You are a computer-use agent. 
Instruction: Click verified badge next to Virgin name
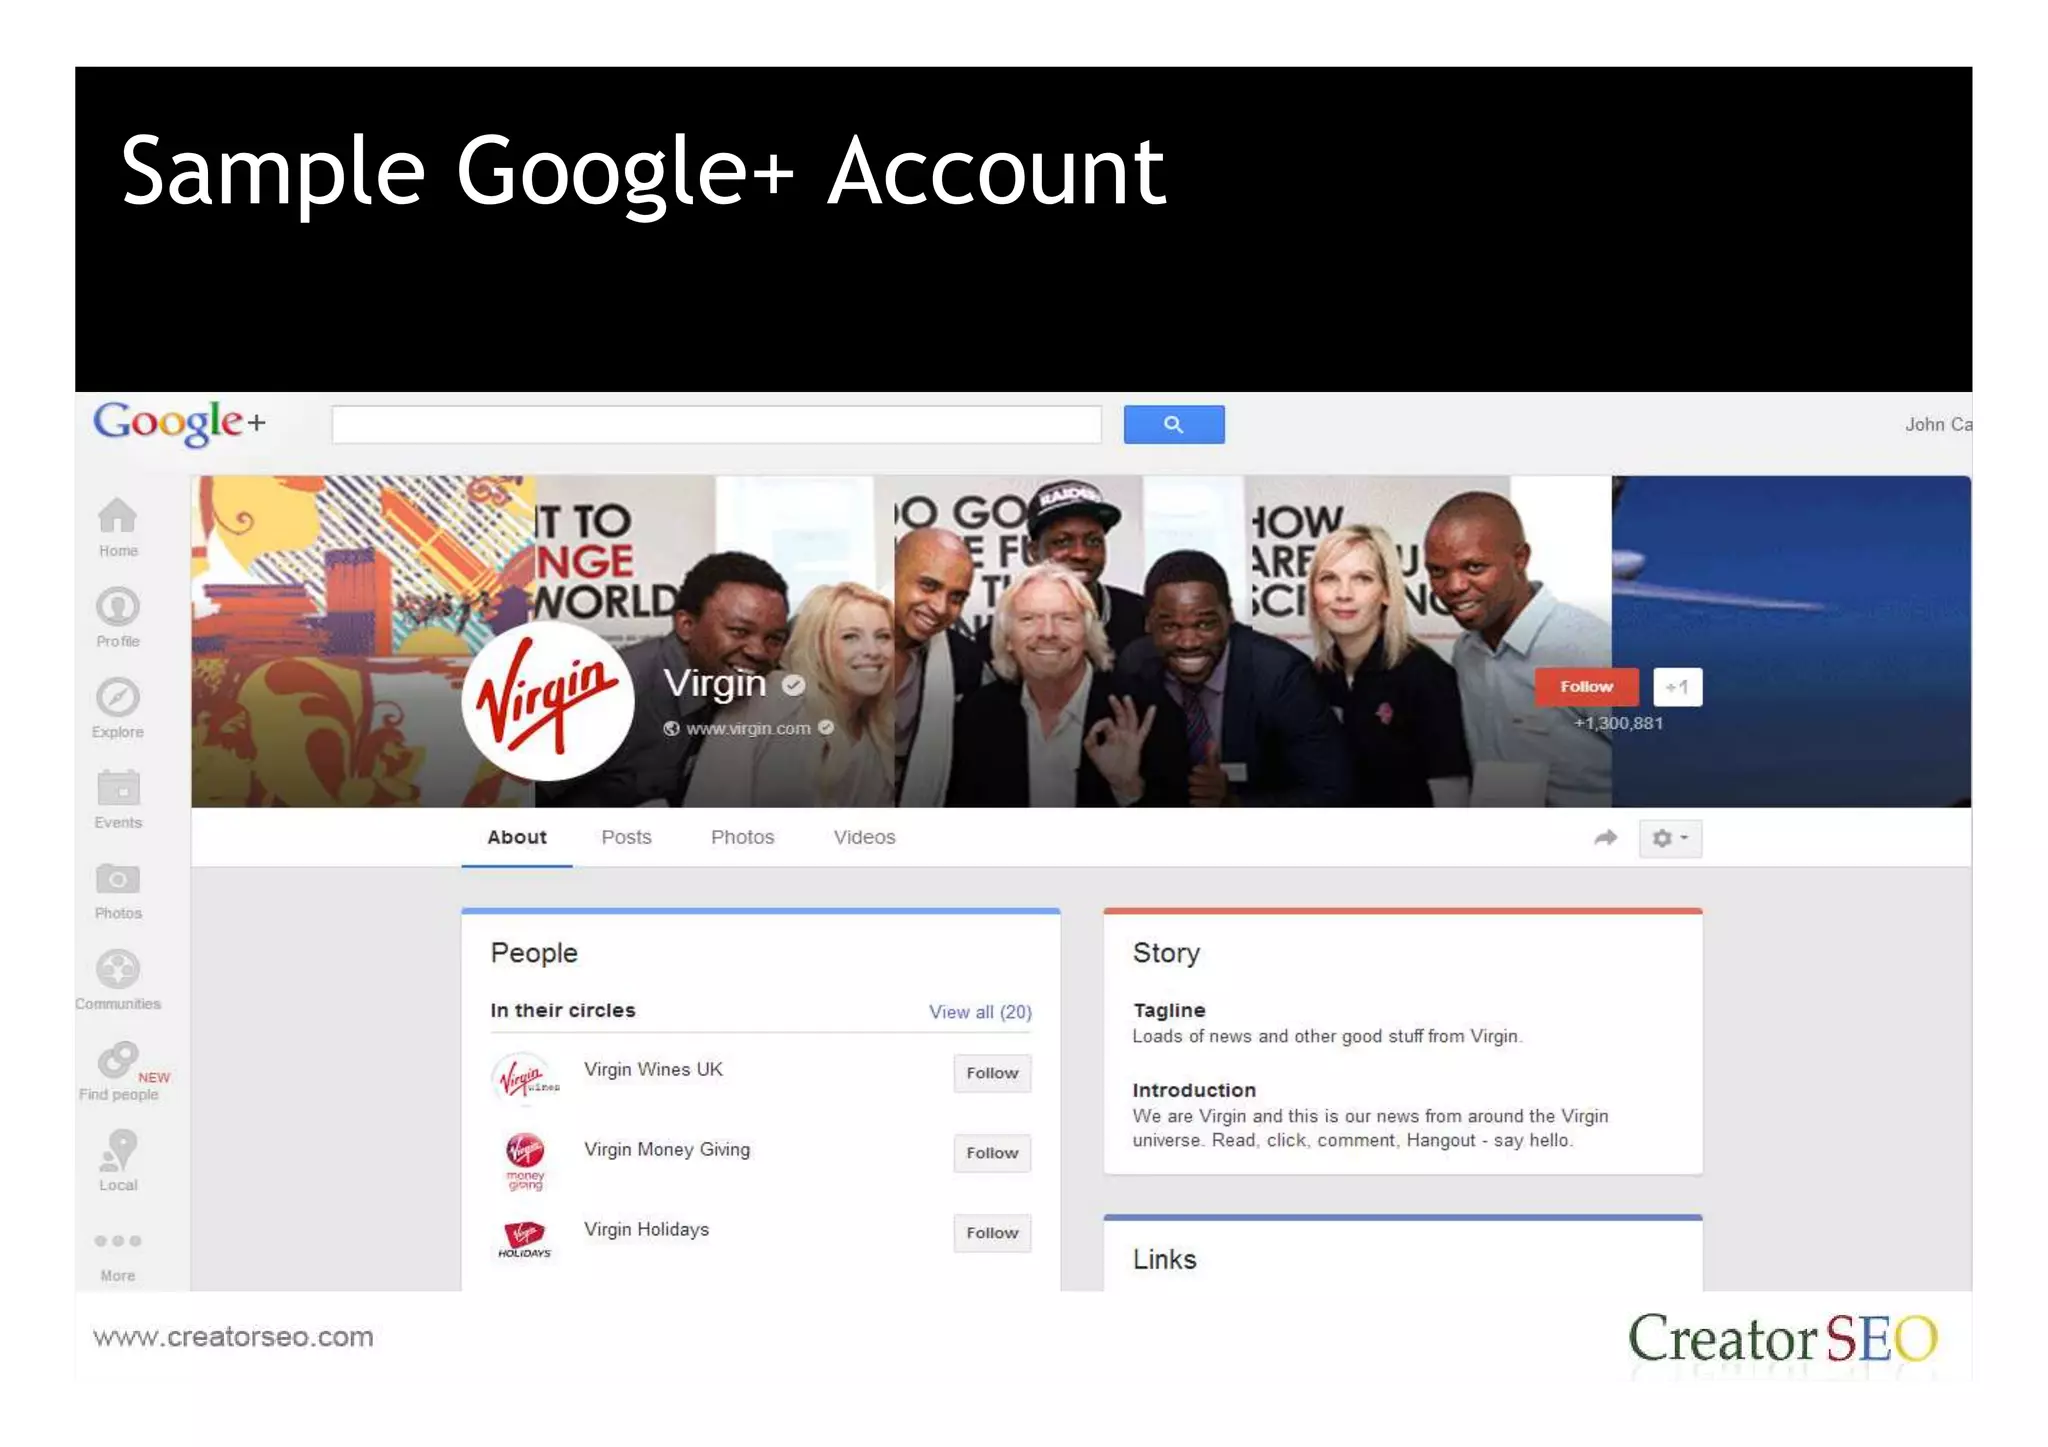pos(794,685)
